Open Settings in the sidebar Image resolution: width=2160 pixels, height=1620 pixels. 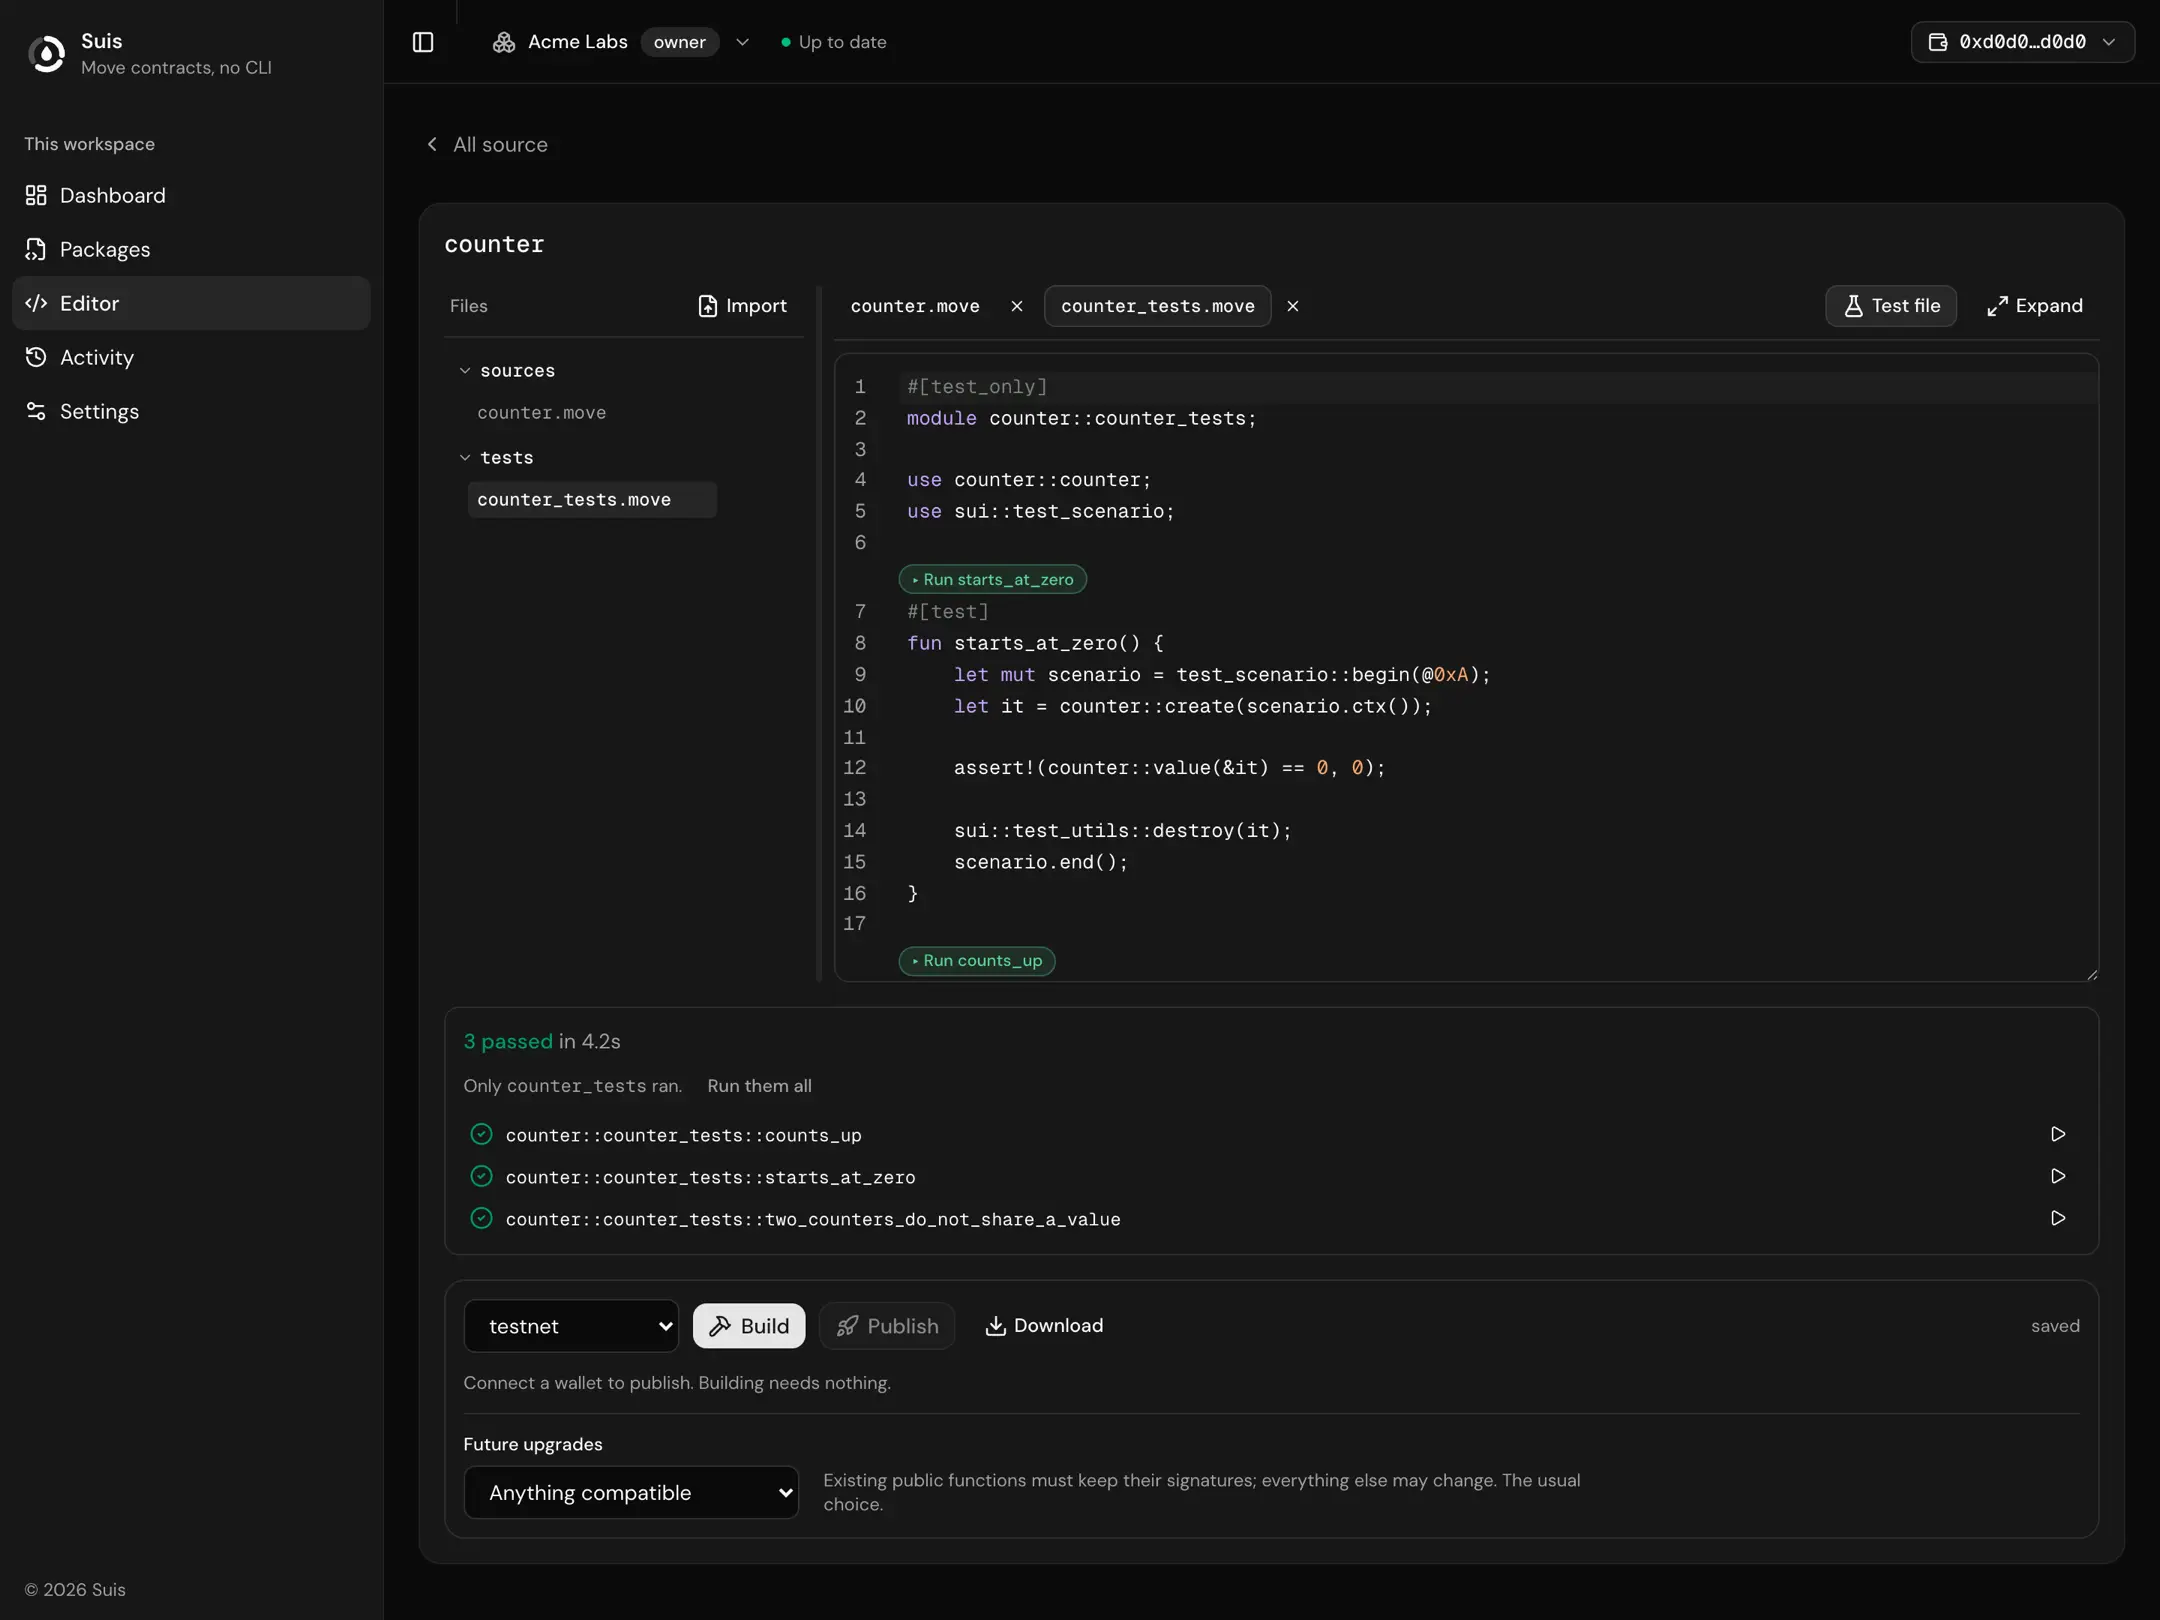191,411
